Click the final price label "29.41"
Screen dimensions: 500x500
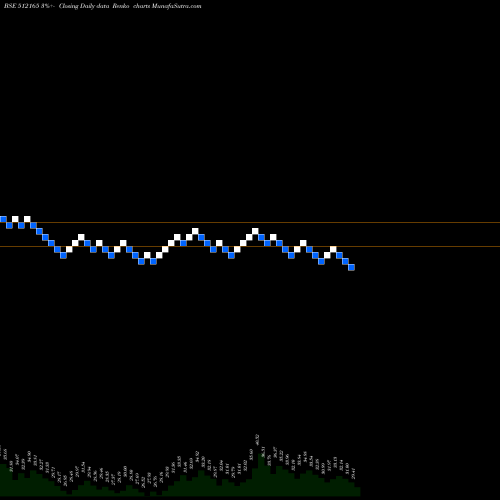(x=354, y=474)
